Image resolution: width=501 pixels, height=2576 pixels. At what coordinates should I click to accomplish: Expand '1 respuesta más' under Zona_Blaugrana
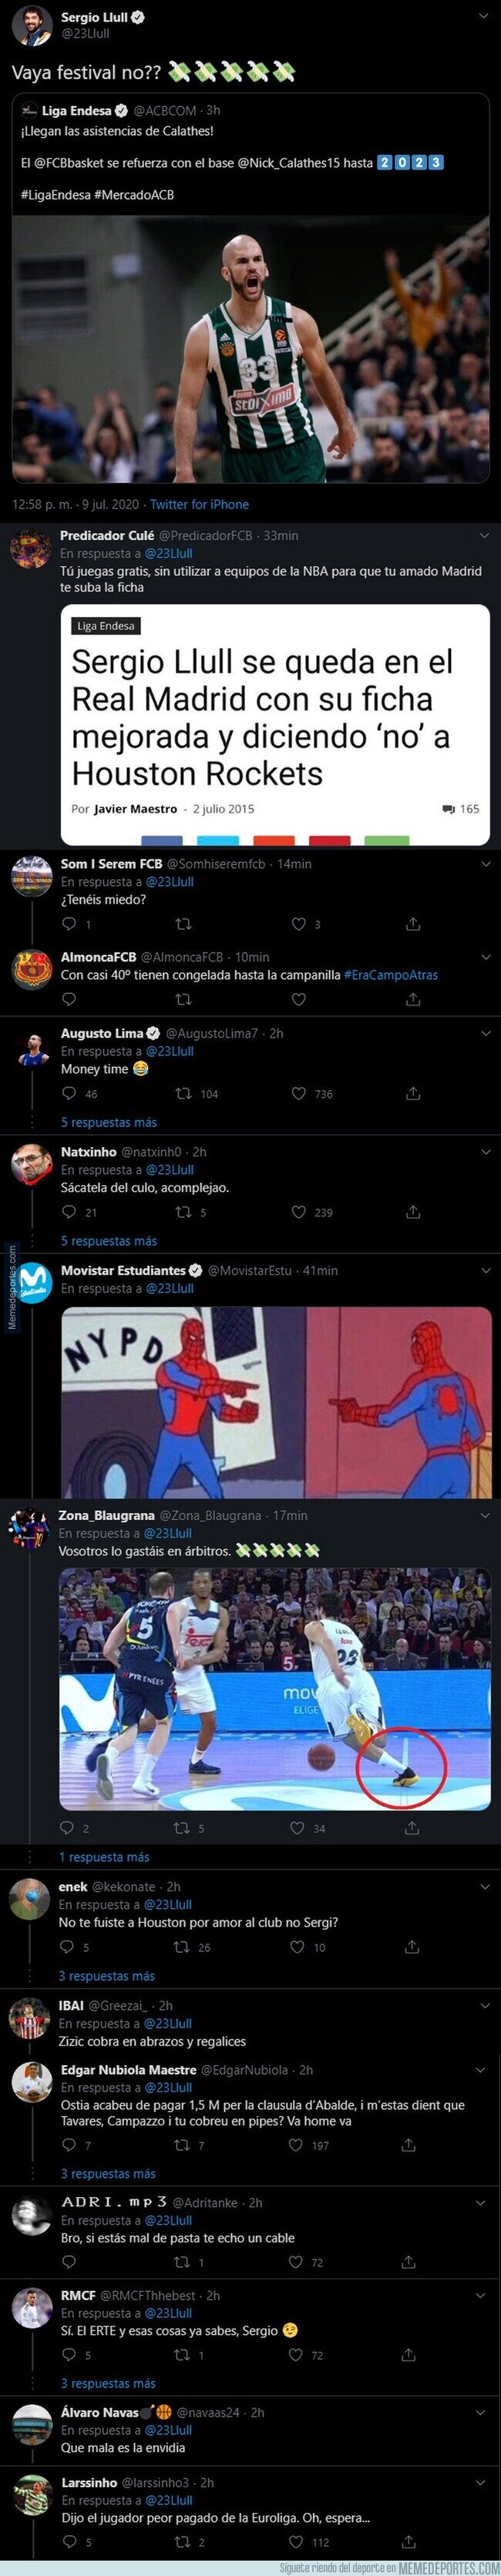point(104,1857)
